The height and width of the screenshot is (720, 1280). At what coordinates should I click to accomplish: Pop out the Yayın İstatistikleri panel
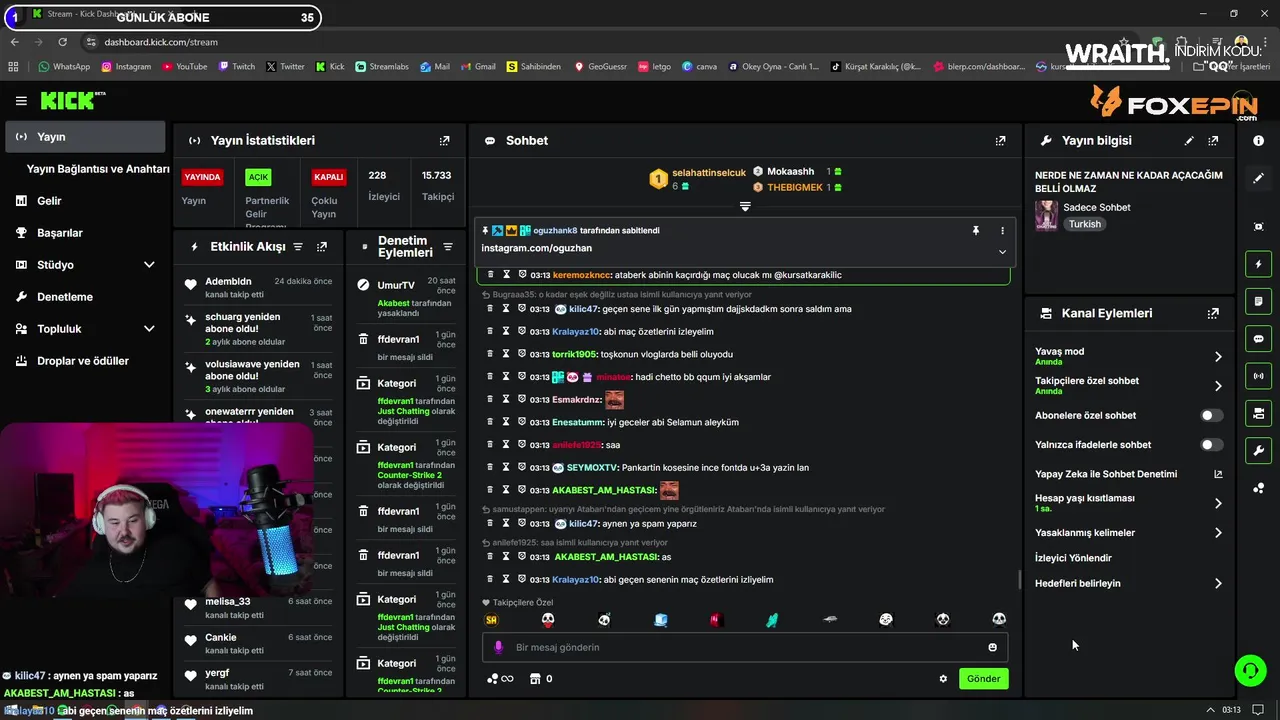click(x=445, y=141)
